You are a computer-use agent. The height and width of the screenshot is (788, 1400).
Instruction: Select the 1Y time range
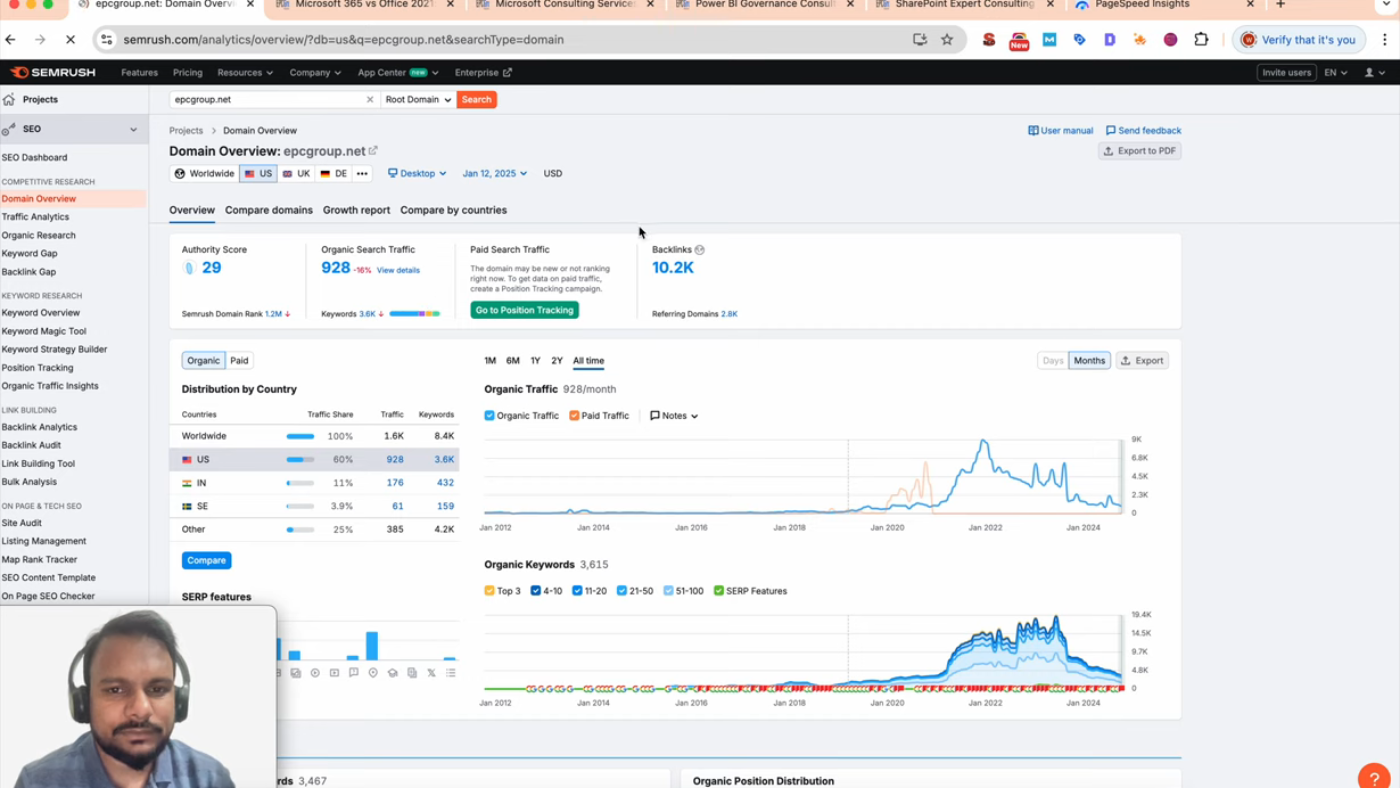(535, 361)
